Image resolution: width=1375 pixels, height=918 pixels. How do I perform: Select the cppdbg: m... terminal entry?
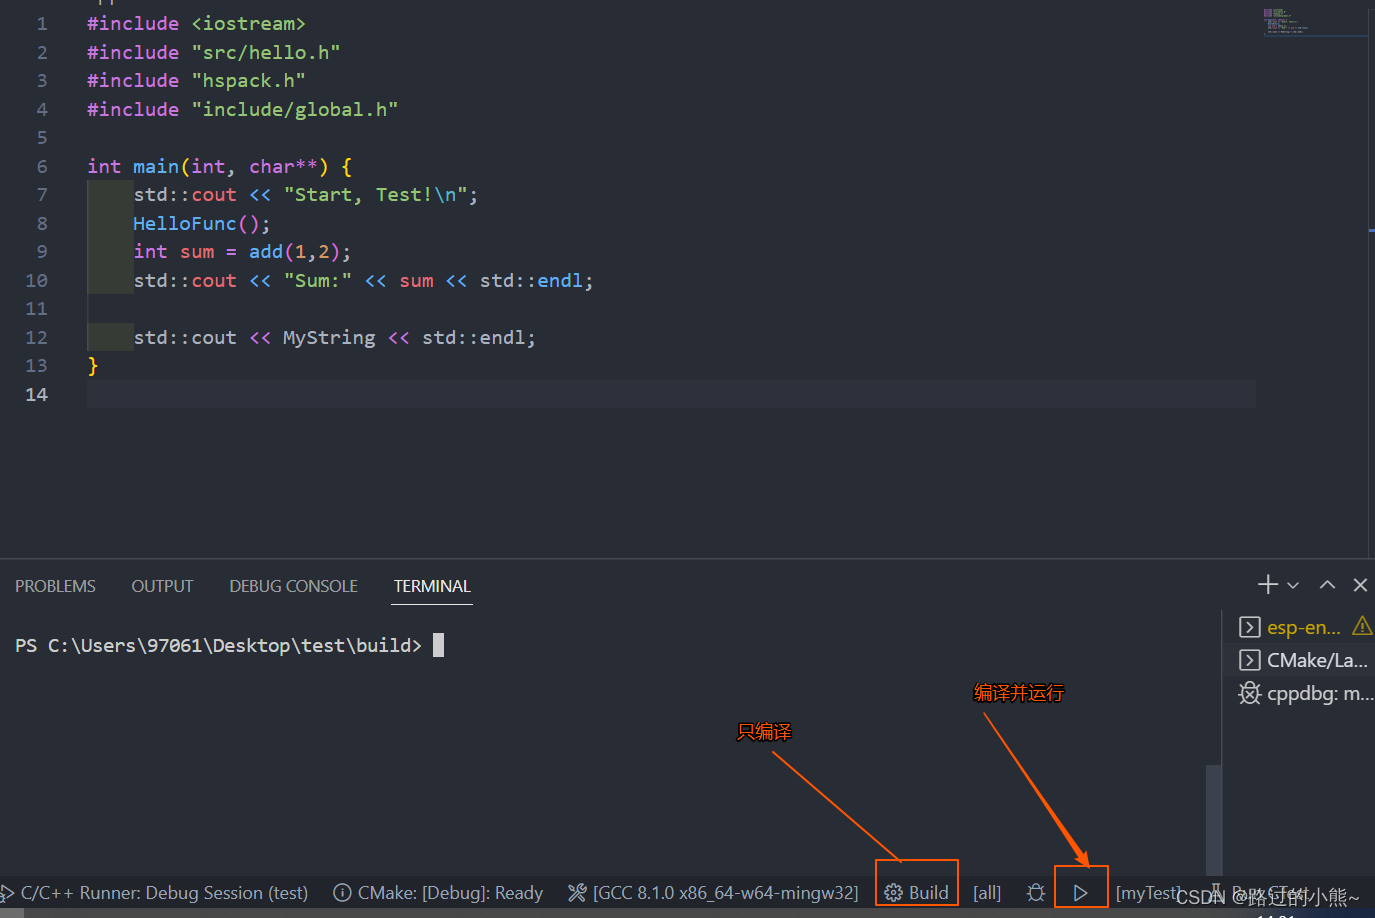[1304, 693]
